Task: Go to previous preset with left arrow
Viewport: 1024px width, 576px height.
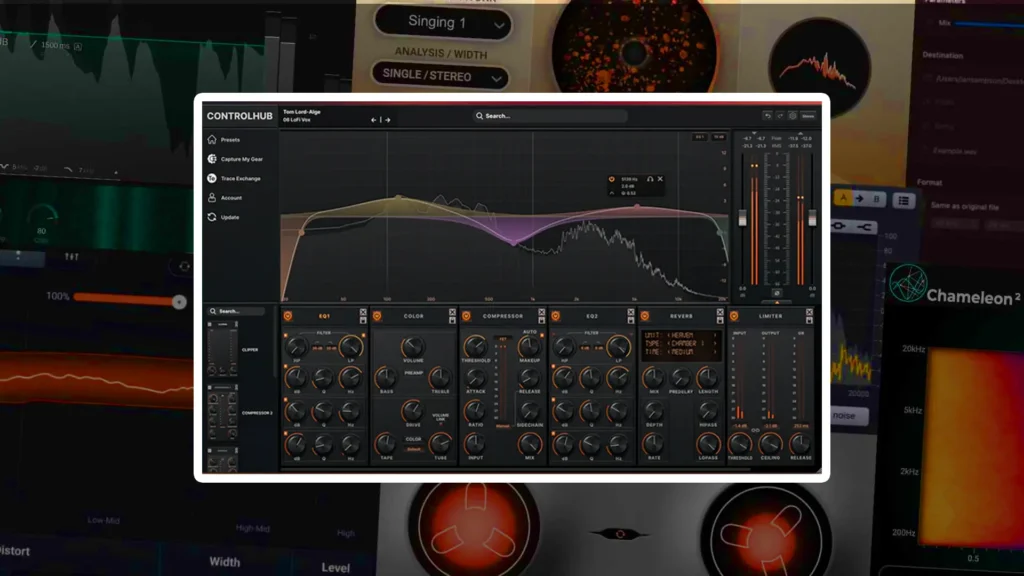Action: click(374, 120)
